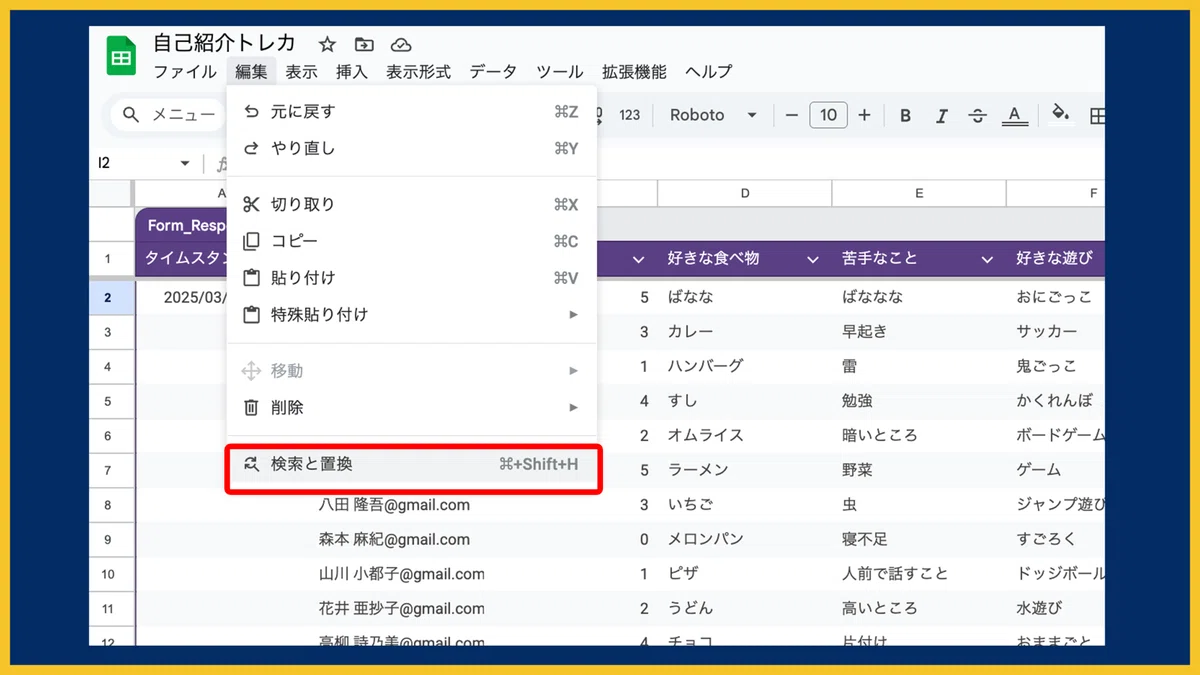Open the Google Sheets home icon
Screen dimensions: 1200x675
click(x=121, y=56)
